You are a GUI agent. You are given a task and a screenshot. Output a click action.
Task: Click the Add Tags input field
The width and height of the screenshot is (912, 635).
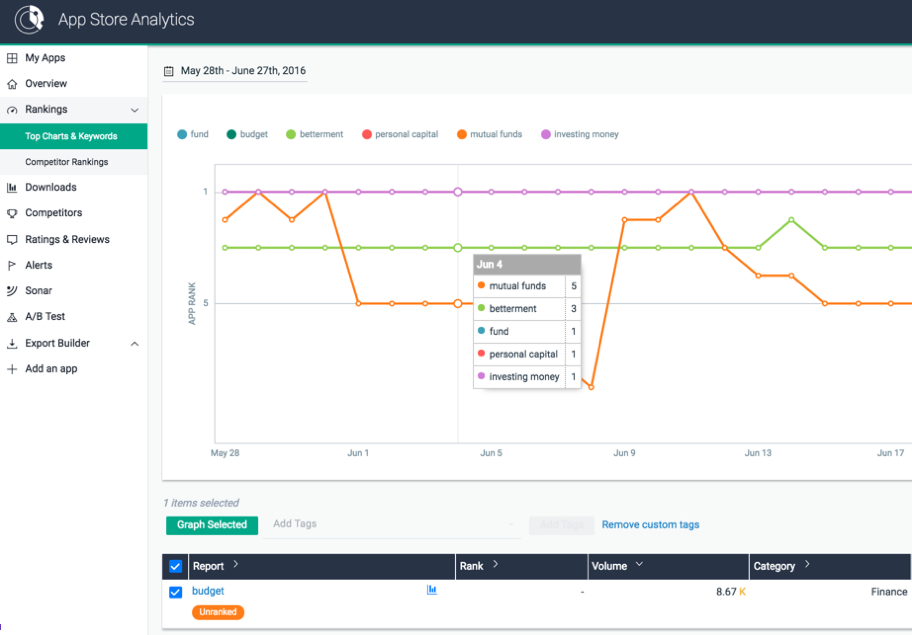coord(390,524)
